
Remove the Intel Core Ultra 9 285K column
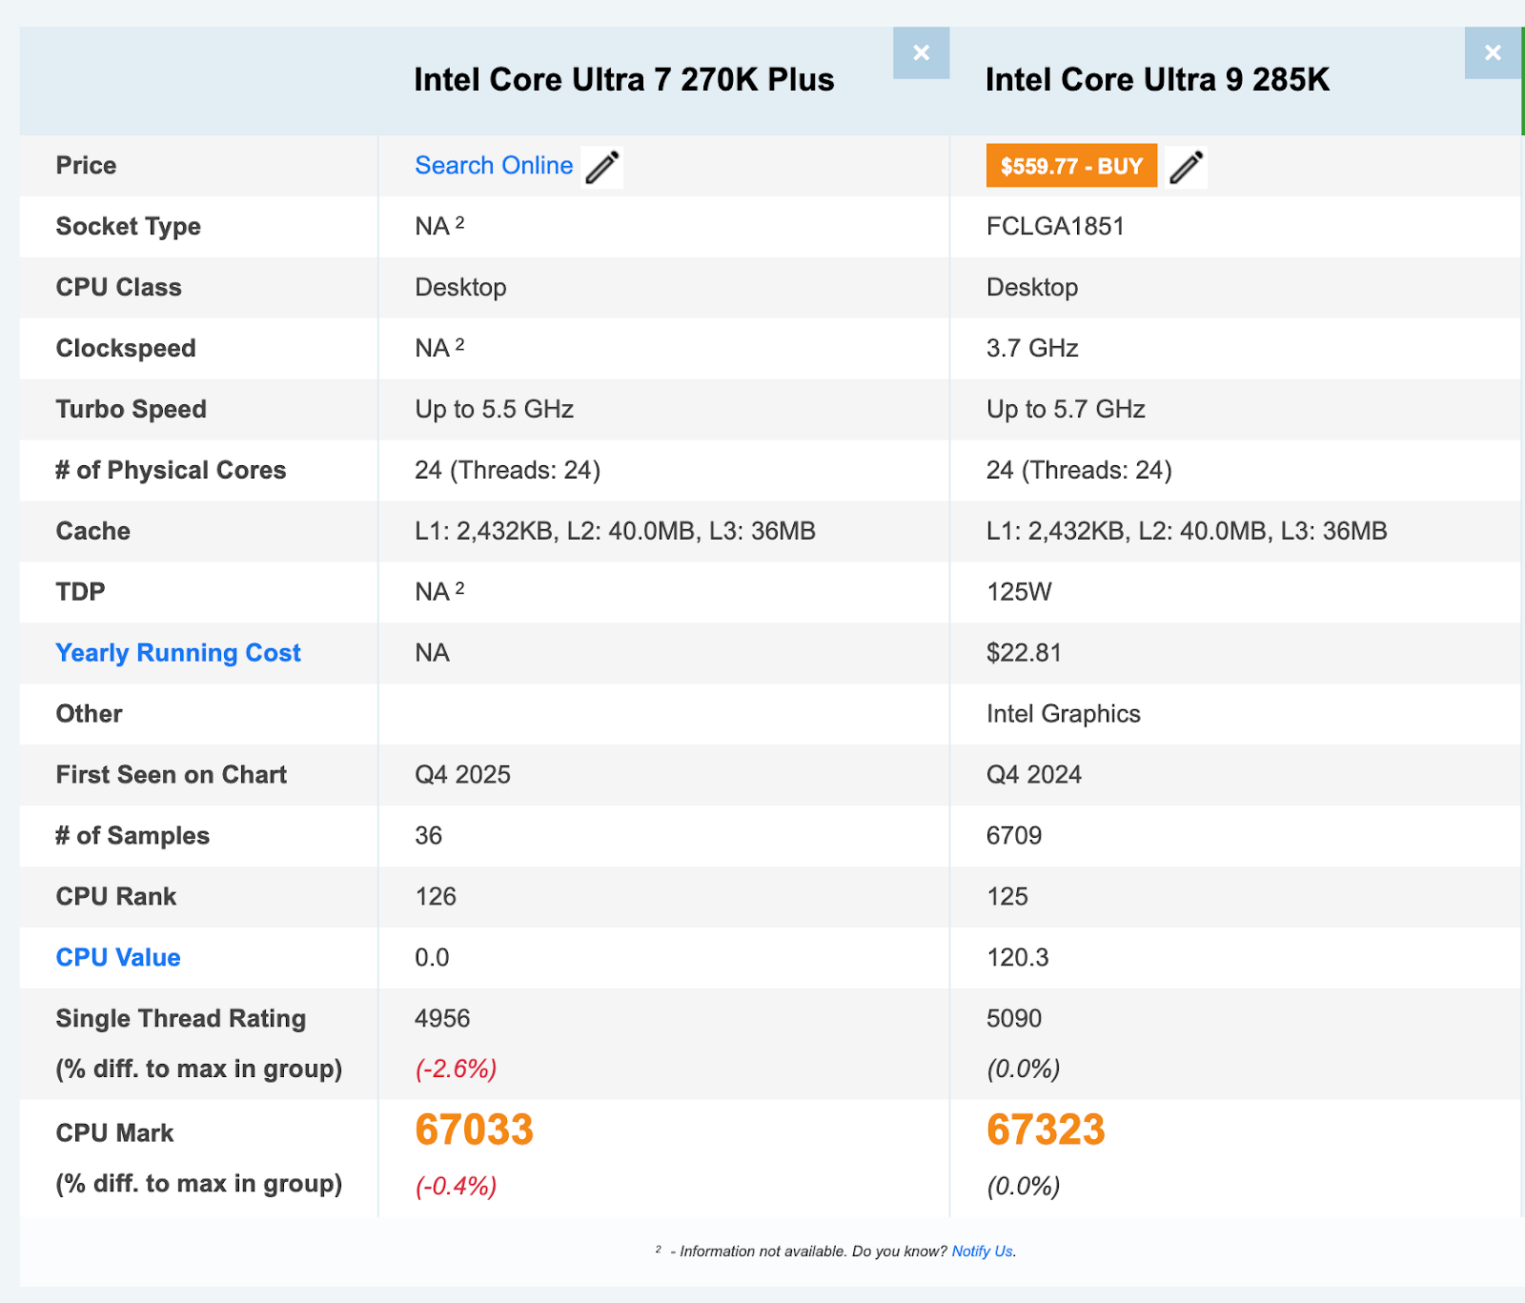coord(1492,53)
